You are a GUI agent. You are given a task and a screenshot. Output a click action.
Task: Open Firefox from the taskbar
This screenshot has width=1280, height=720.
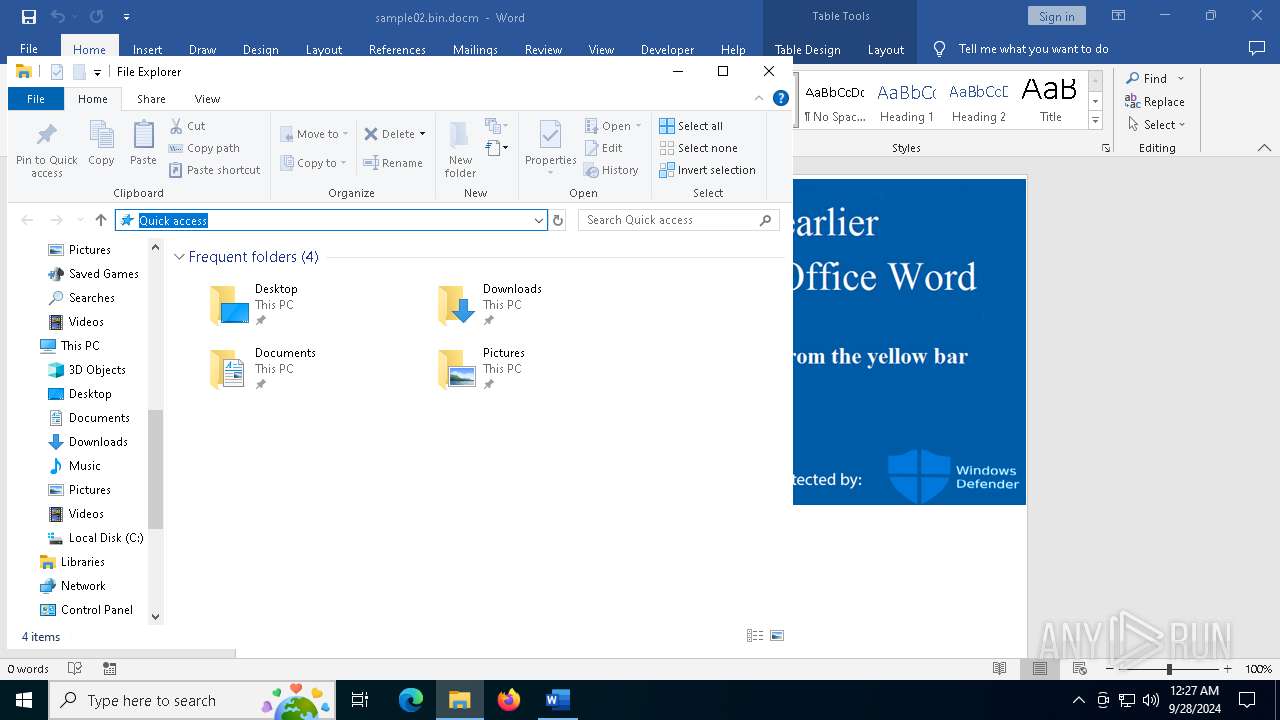(509, 700)
